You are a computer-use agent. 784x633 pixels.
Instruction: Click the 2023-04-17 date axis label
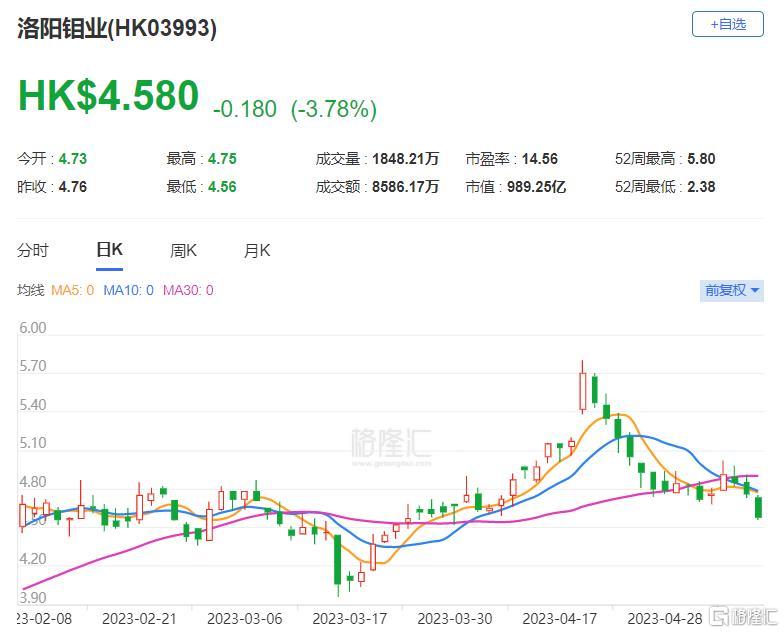click(560, 619)
